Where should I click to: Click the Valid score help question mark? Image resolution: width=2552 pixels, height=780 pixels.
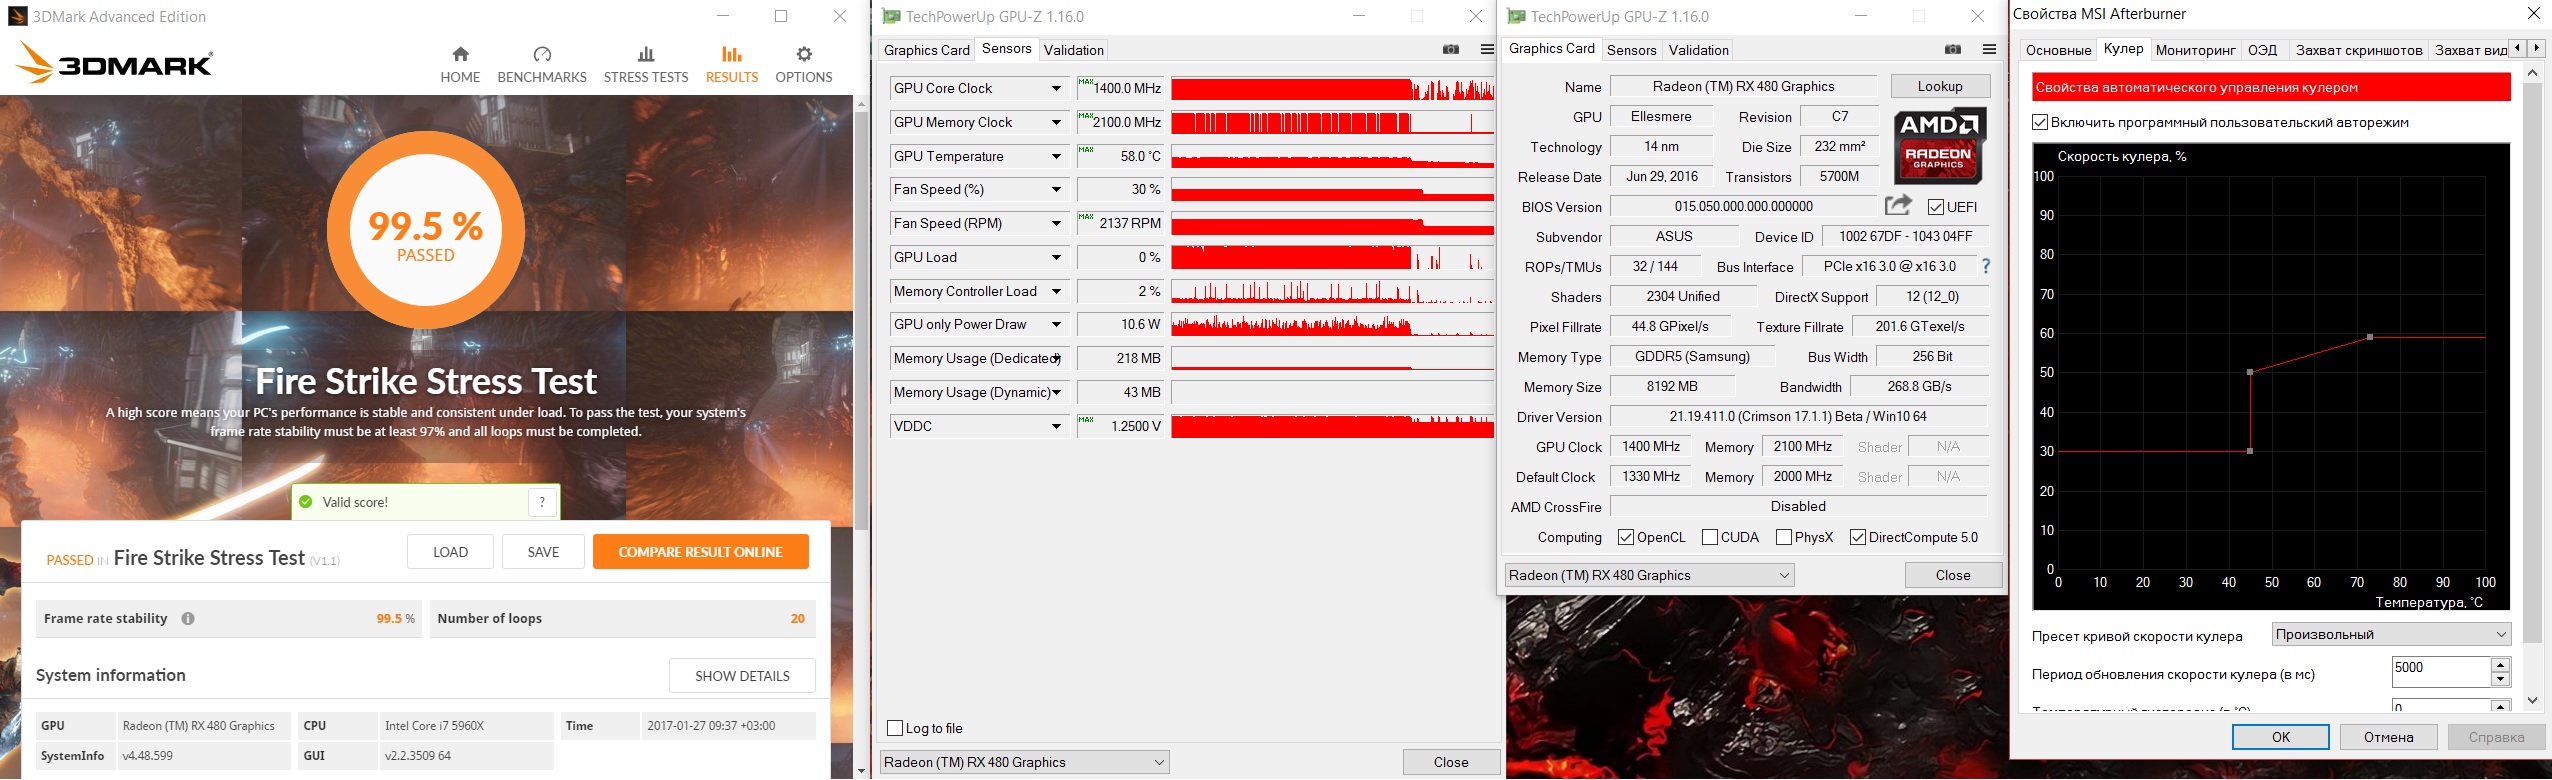point(542,502)
